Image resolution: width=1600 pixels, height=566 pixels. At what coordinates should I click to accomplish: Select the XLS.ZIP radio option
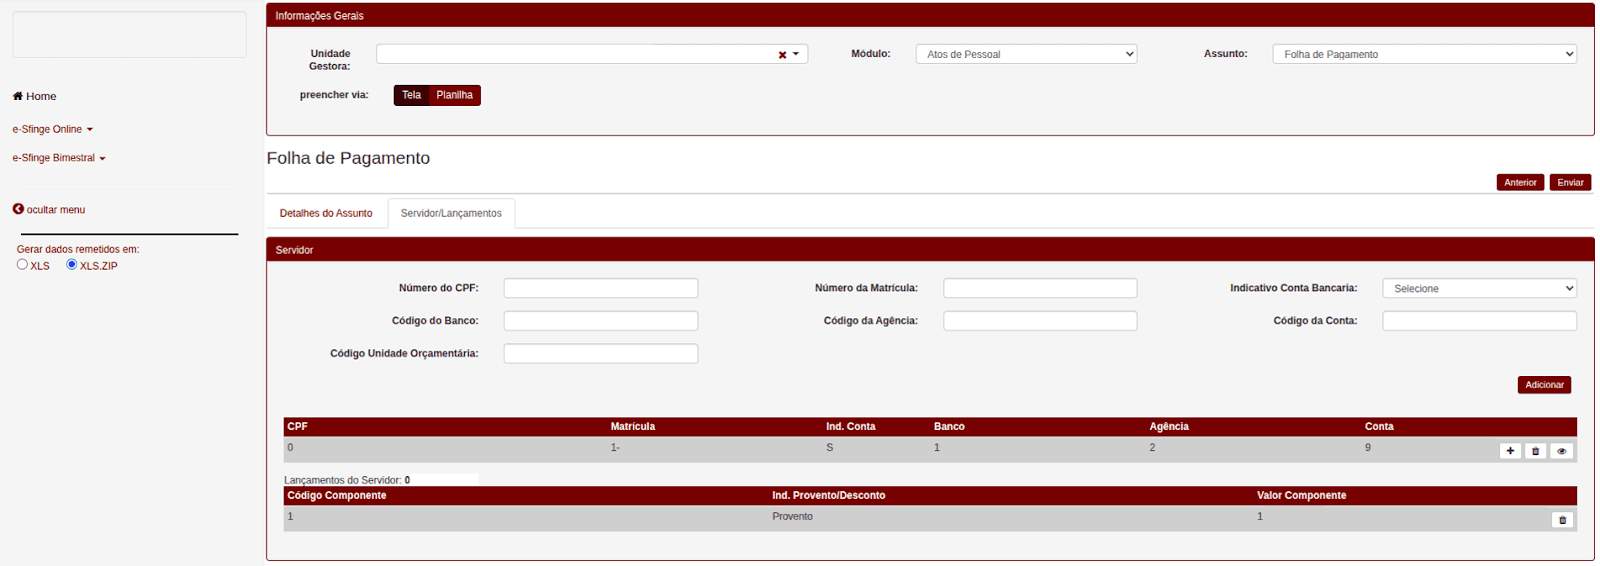[x=72, y=264]
